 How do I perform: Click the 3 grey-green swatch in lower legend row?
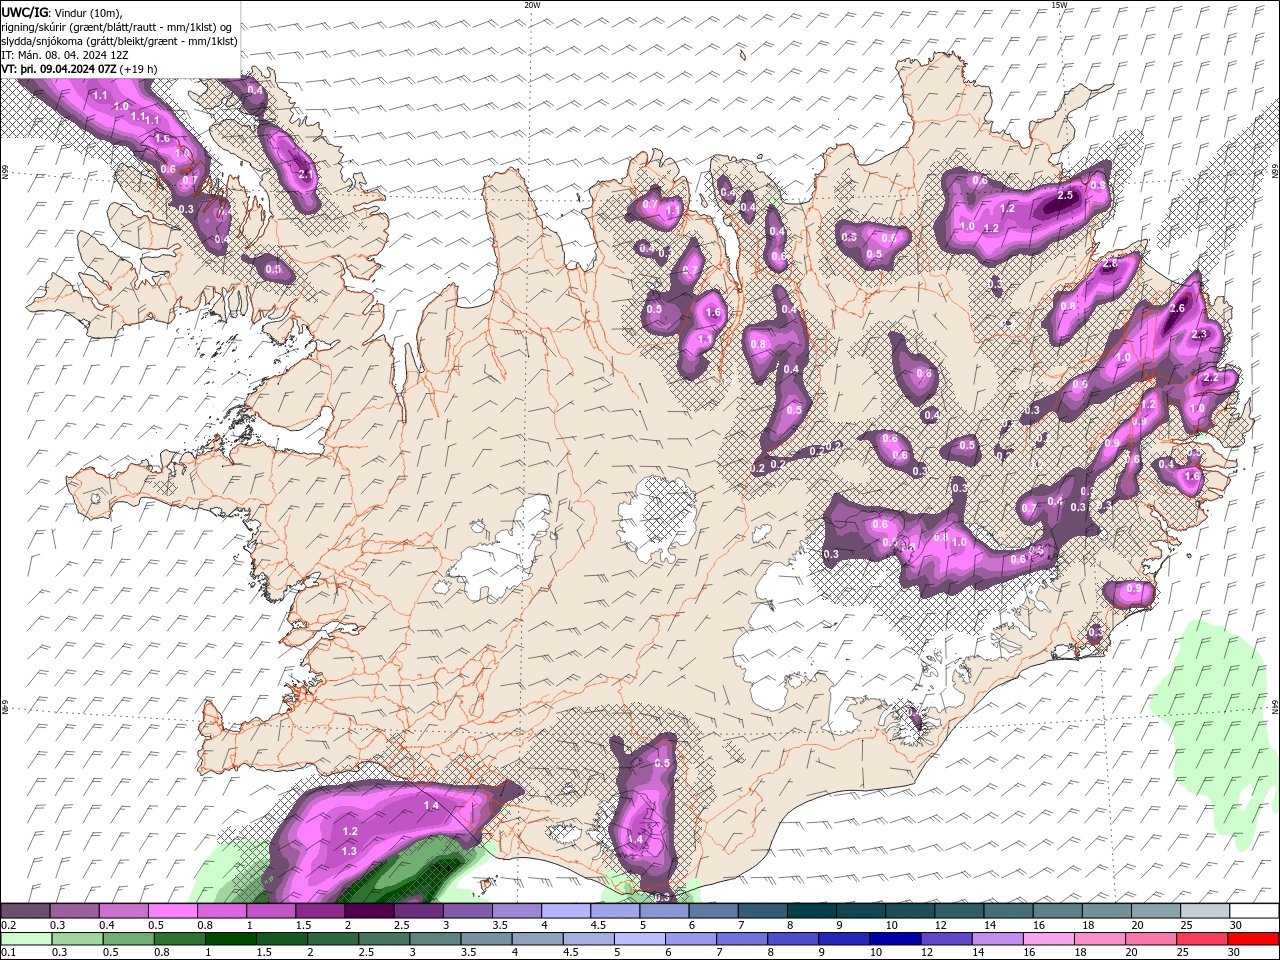coord(435,939)
